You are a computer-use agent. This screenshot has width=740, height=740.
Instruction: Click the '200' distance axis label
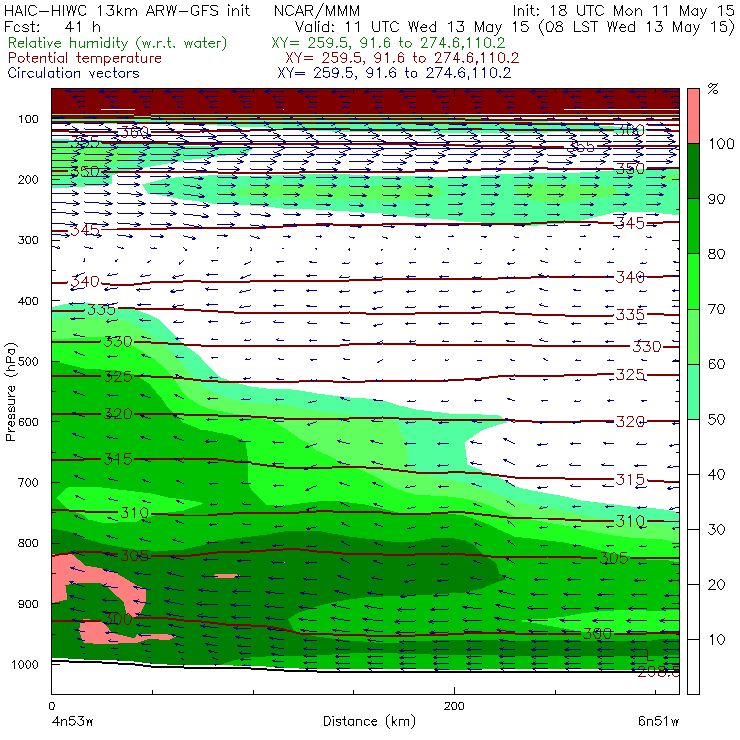(x=454, y=706)
